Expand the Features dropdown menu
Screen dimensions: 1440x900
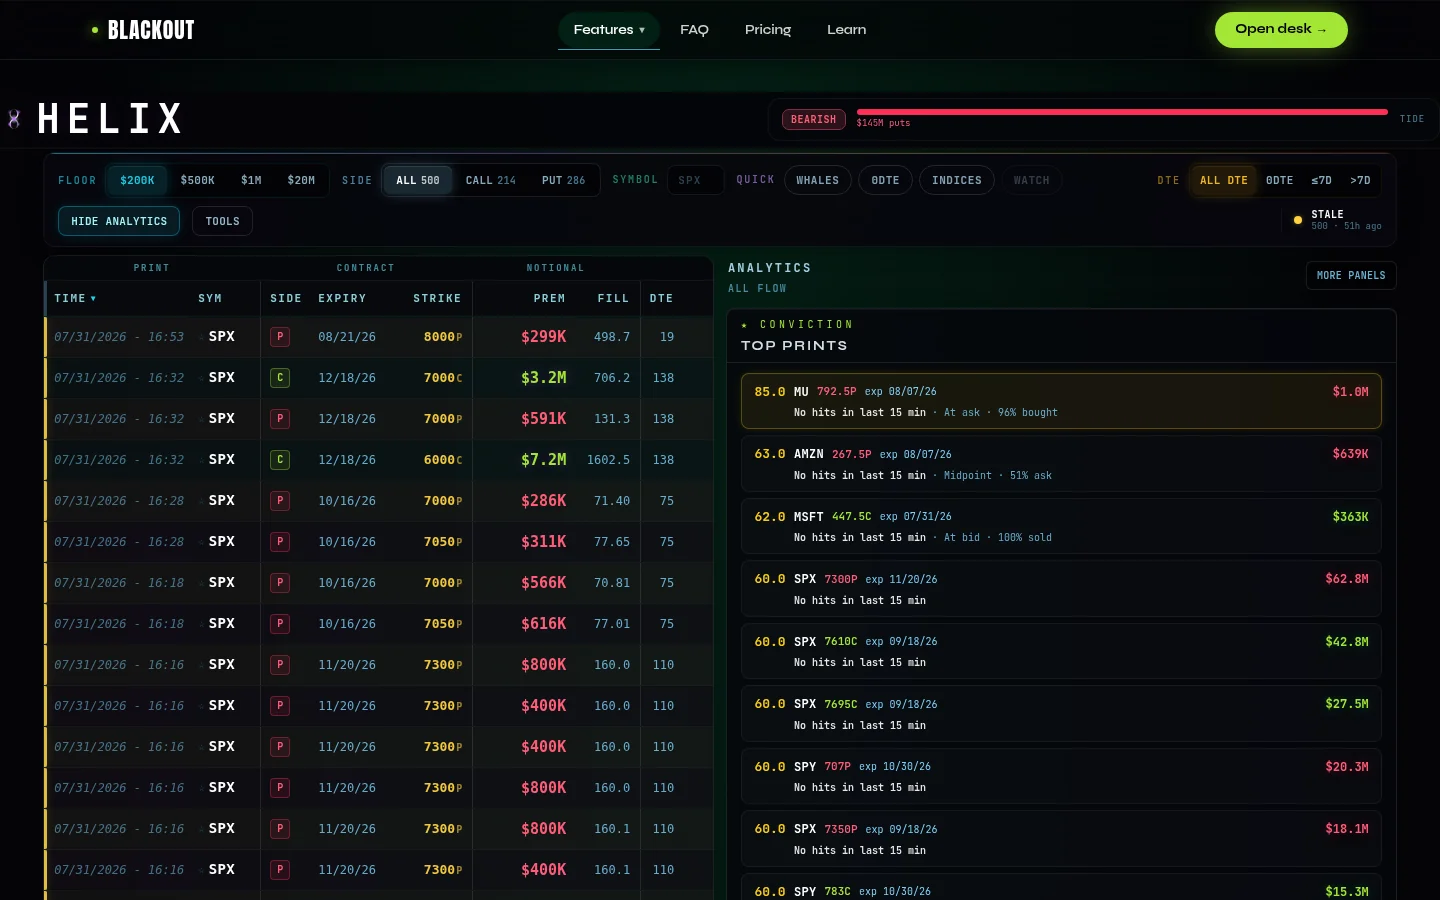[x=609, y=30]
